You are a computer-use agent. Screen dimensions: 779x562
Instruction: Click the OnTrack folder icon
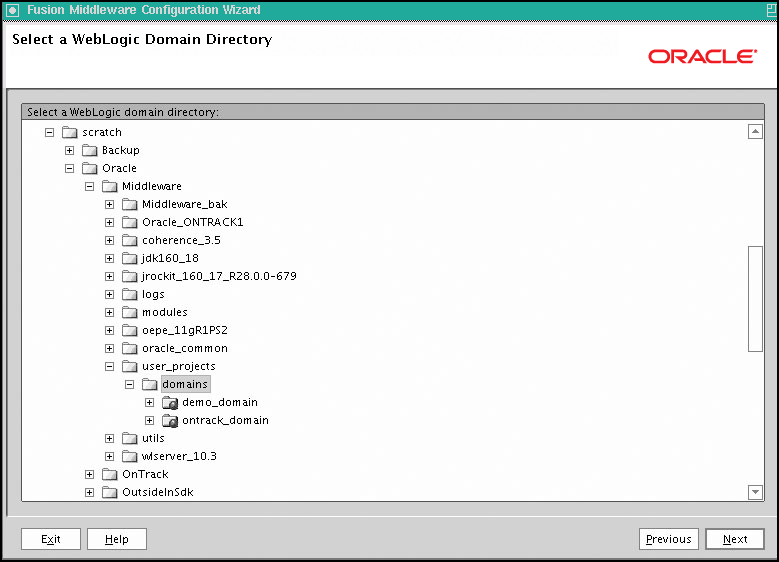[109, 474]
